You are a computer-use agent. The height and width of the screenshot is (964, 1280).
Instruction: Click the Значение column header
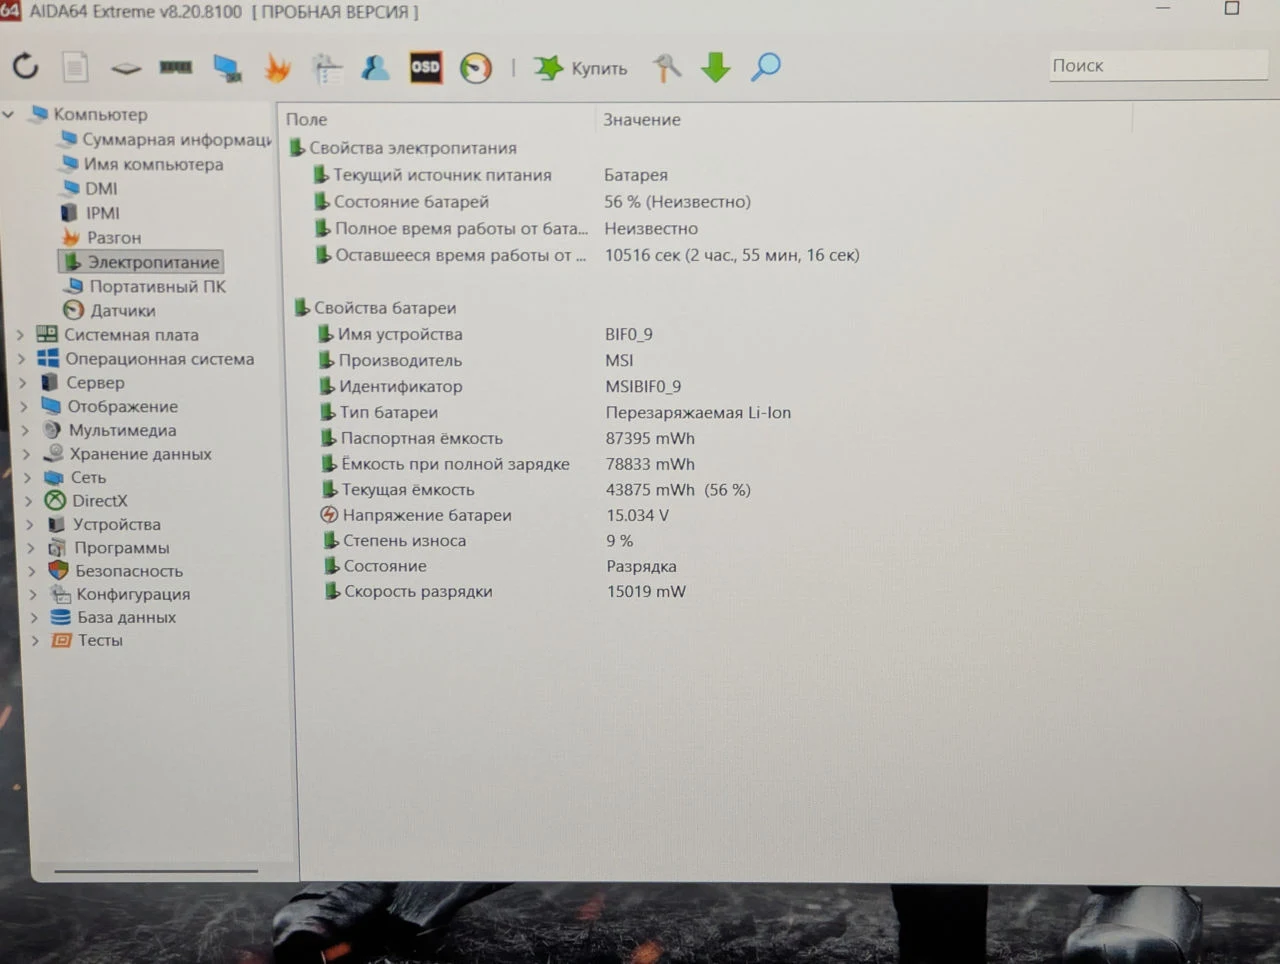click(x=642, y=119)
